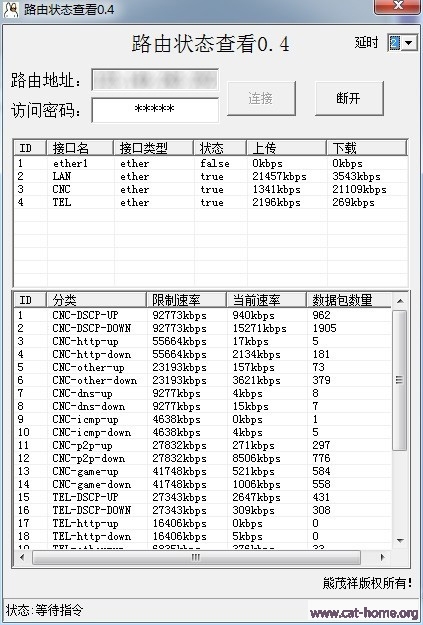Click the 上传 column header

pyautogui.click(x=286, y=148)
